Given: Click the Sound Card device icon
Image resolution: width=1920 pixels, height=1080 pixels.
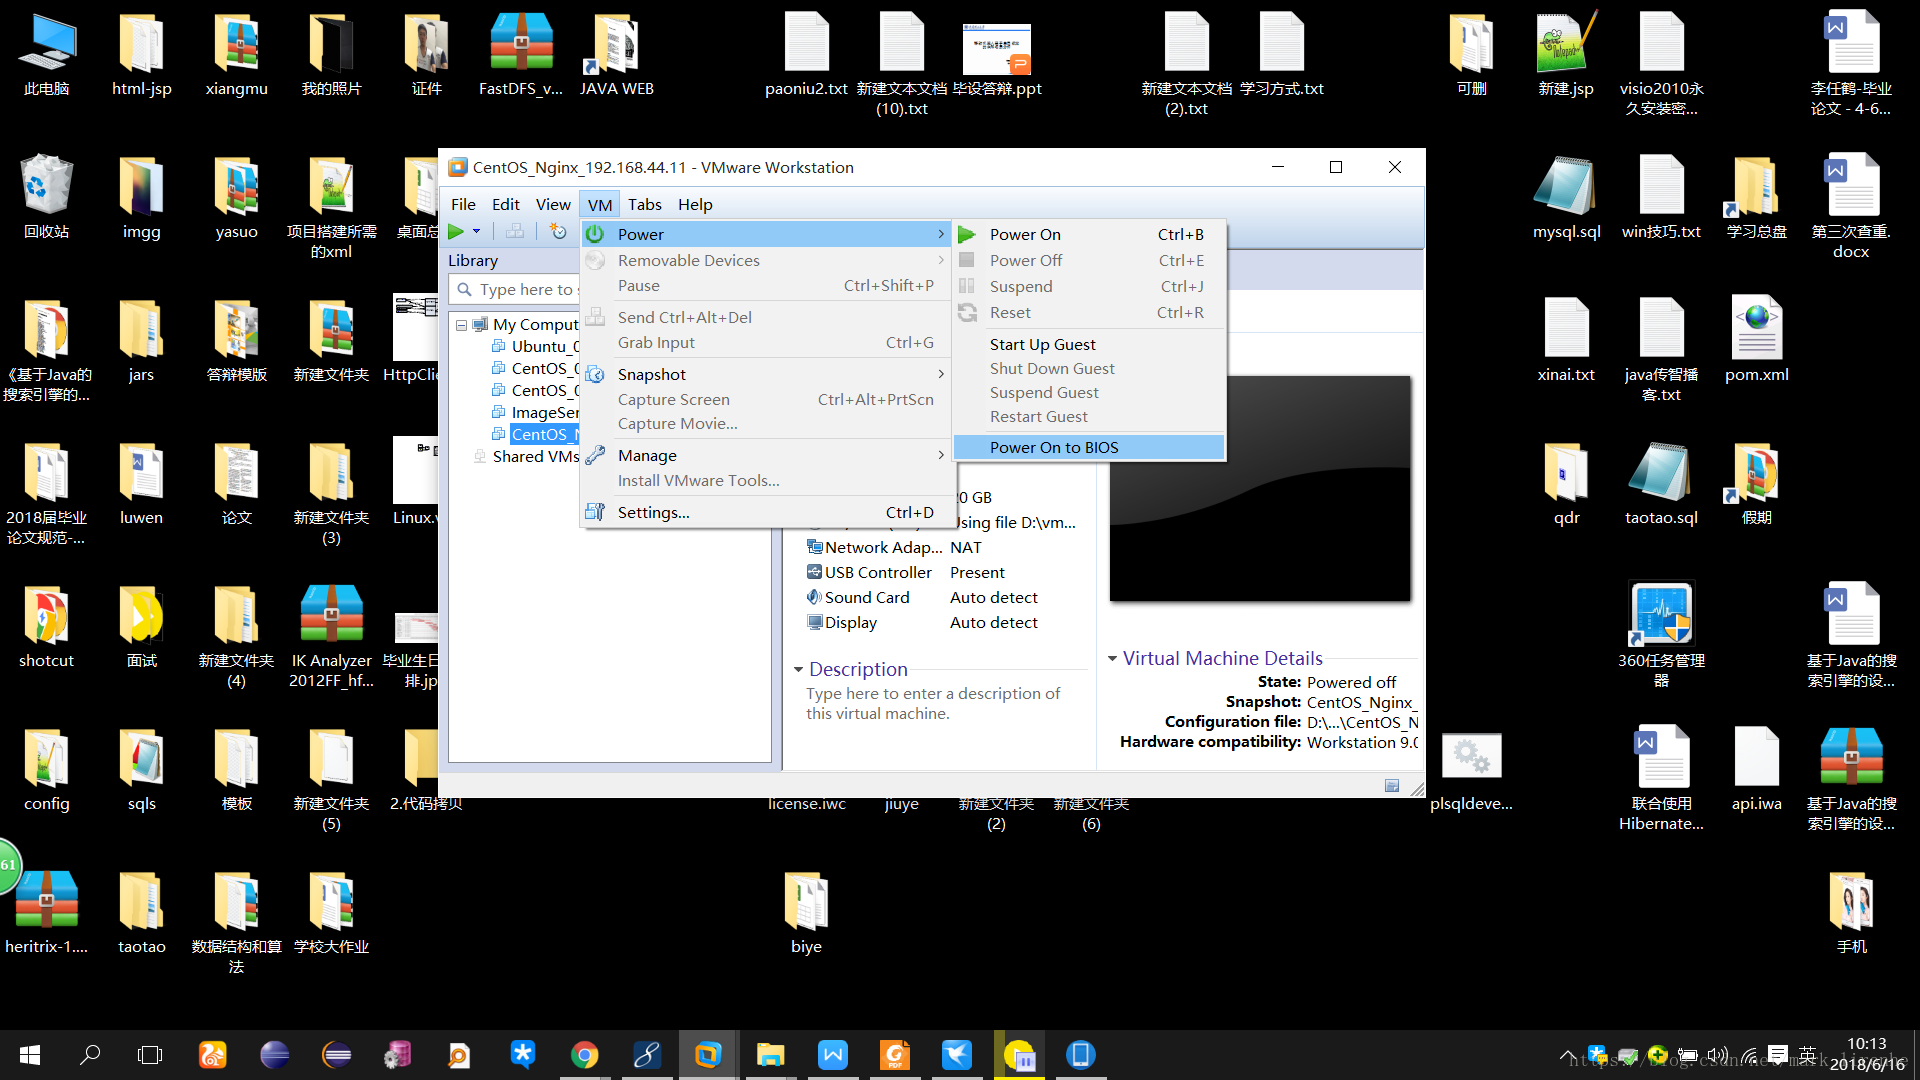Looking at the screenshot, I should [815, 597].
